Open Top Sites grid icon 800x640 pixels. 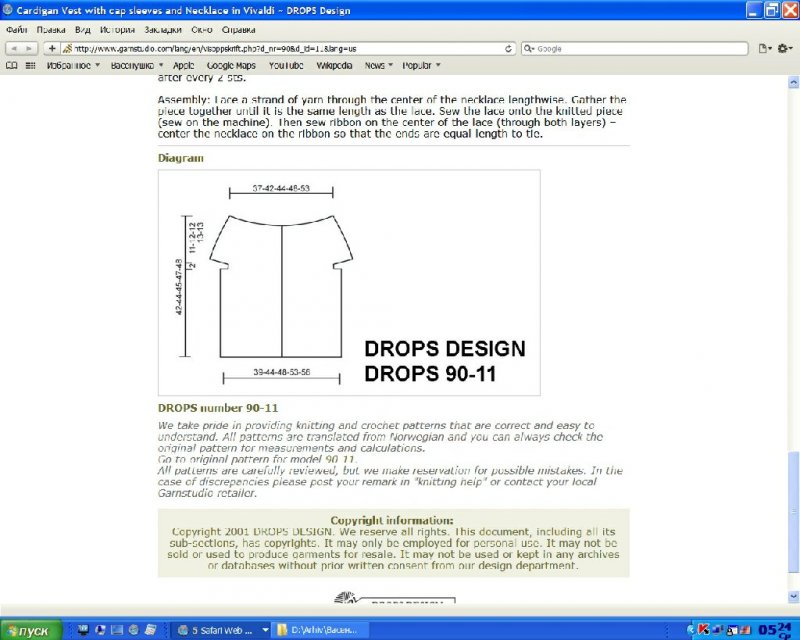31,66
